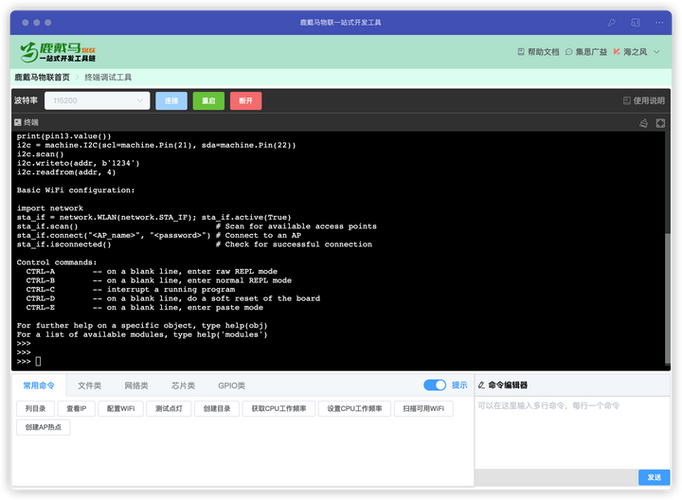
Task: Click the 创建AP热点 command button
Action: pos(43,427)
